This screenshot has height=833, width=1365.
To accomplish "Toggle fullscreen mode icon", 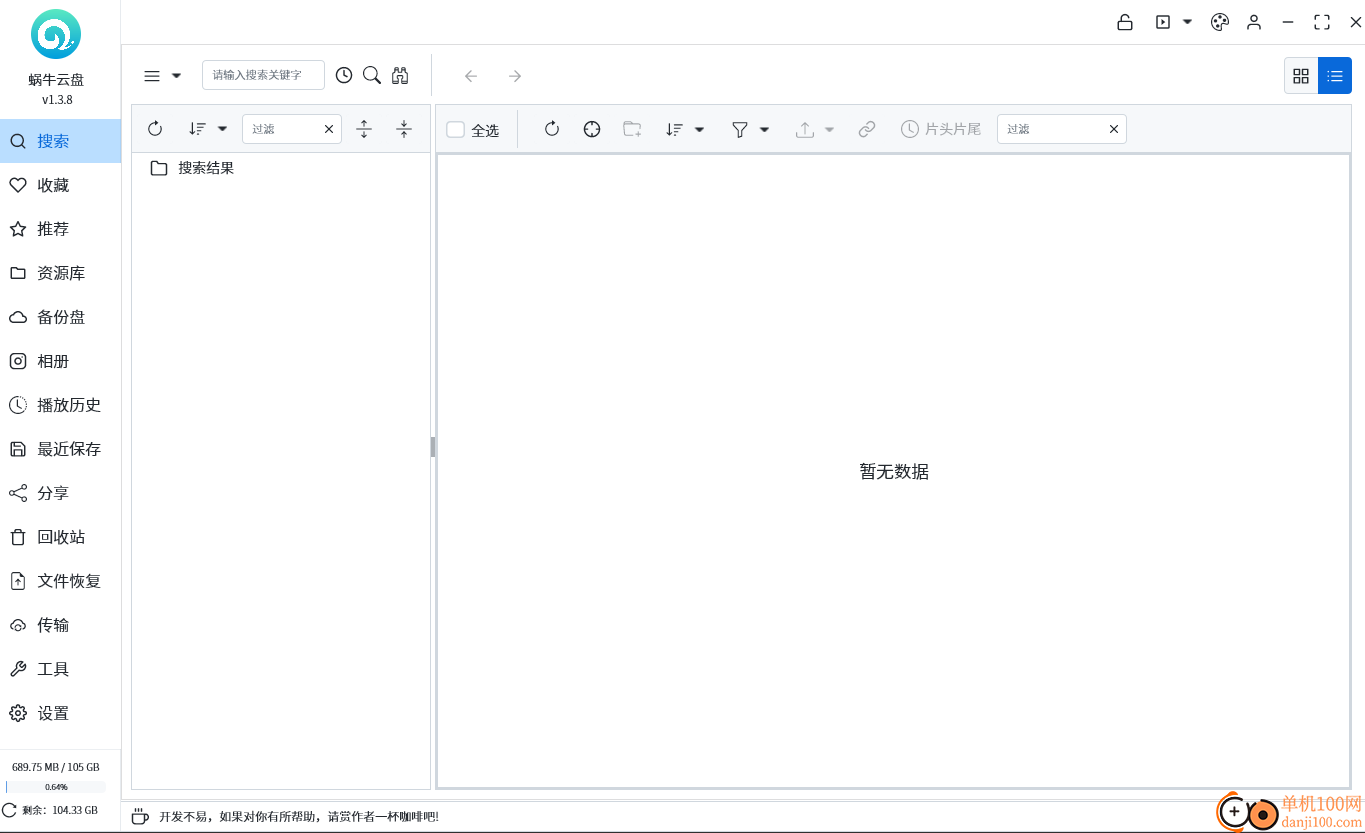I will coord(1322,22).
